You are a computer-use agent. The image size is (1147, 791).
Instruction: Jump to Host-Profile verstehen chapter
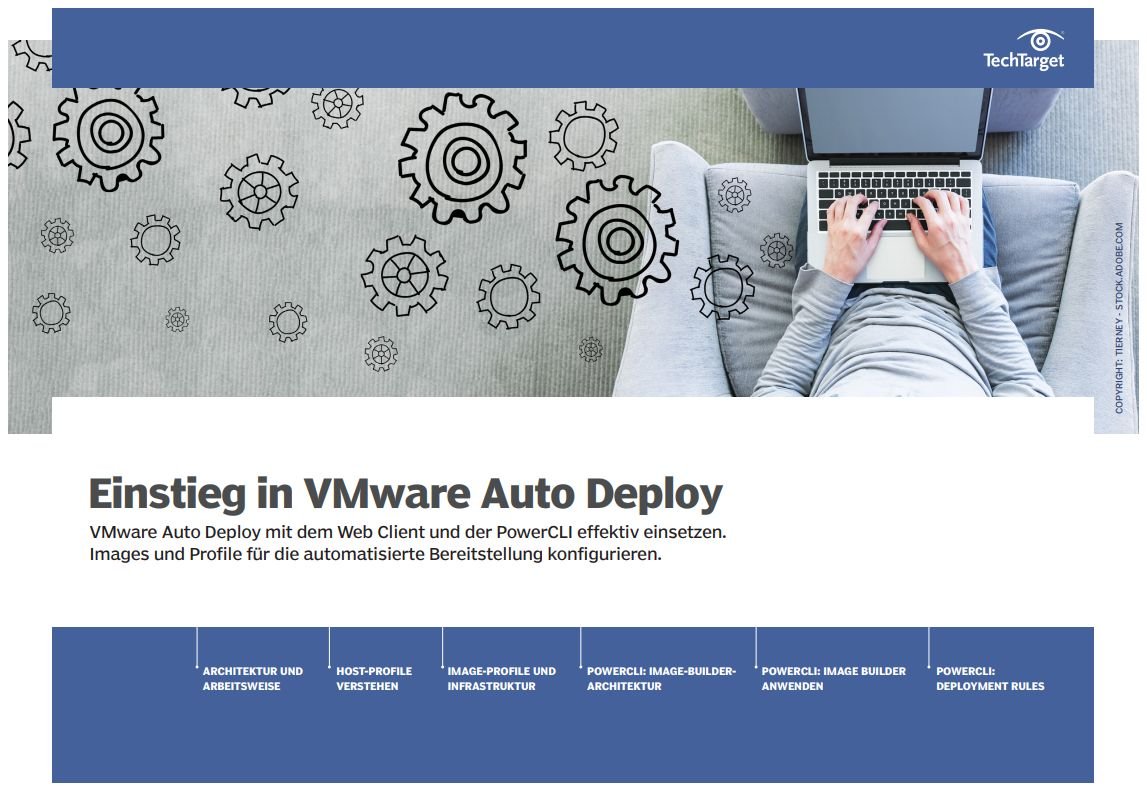click(x=374, y=678)
